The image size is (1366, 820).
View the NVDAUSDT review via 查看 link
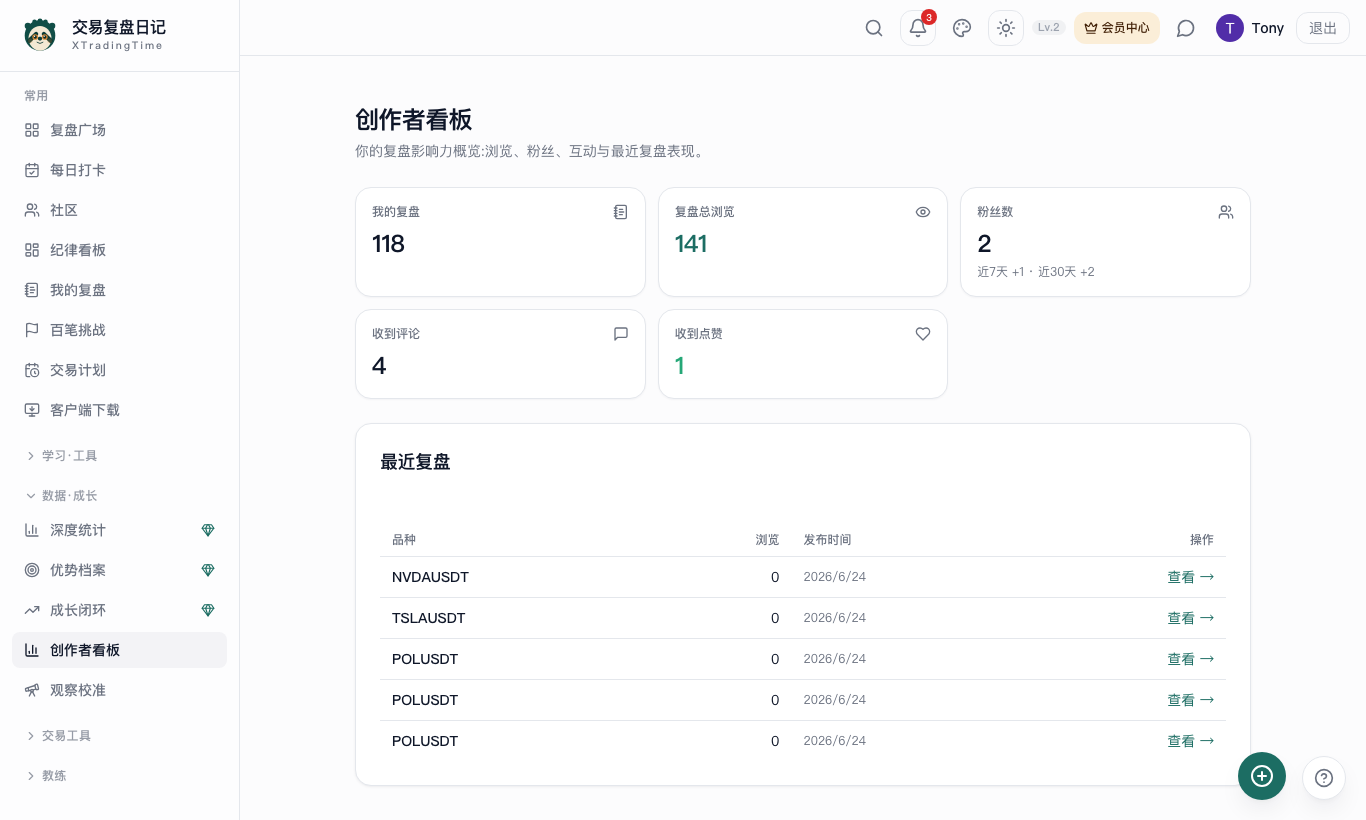pyautogui.click(x=1191, y=577)
